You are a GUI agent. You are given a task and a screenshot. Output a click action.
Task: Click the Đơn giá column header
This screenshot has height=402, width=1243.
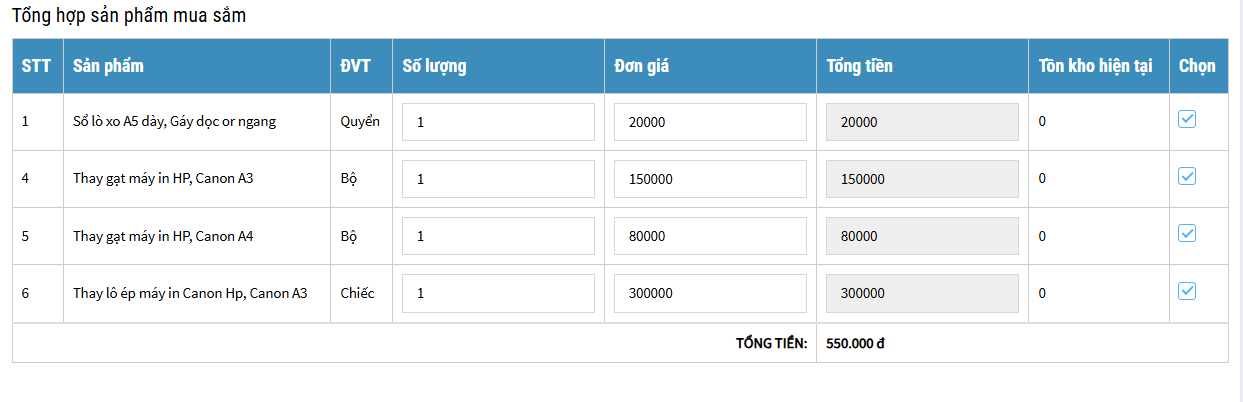point(642,66)
